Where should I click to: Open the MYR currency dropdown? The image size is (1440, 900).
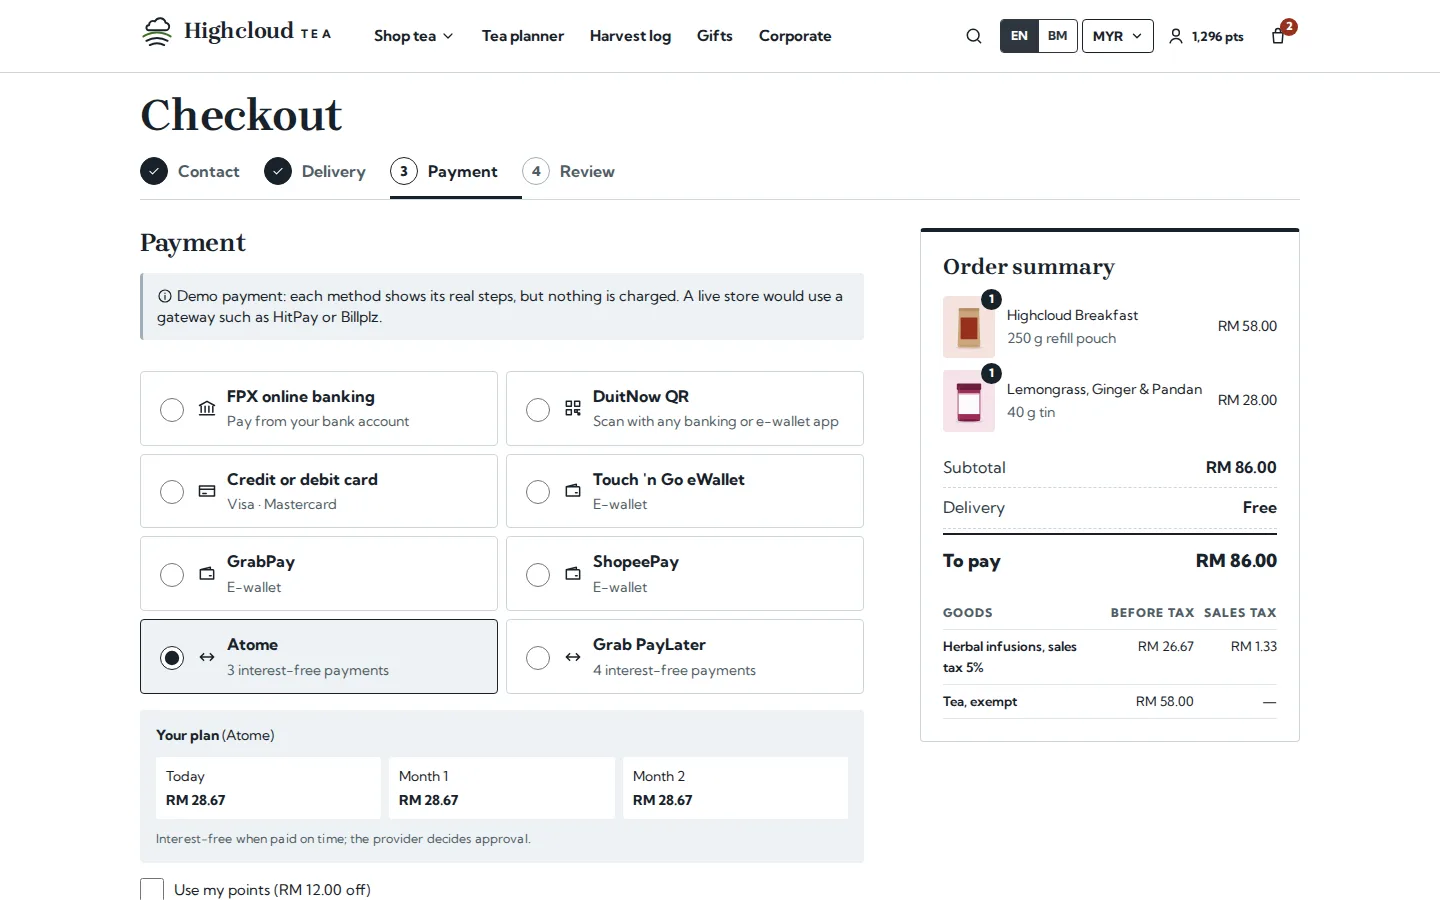pos(1118,36)
